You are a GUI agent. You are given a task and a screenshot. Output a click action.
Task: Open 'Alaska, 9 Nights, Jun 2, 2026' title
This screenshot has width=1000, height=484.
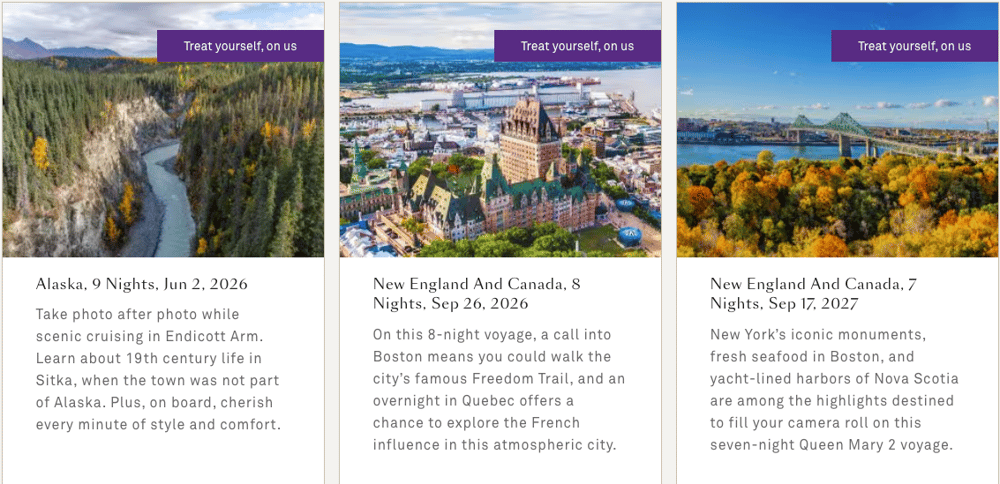pos(141,284)
